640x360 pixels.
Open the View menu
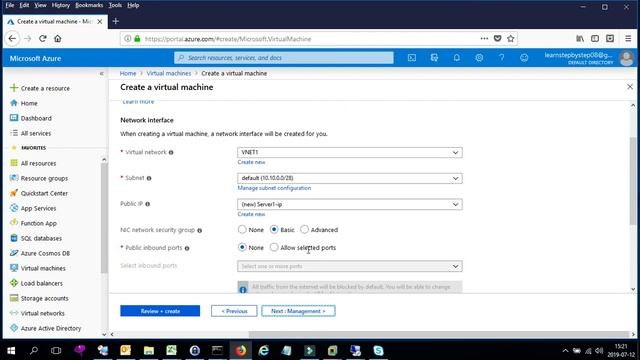coord(40,5)
